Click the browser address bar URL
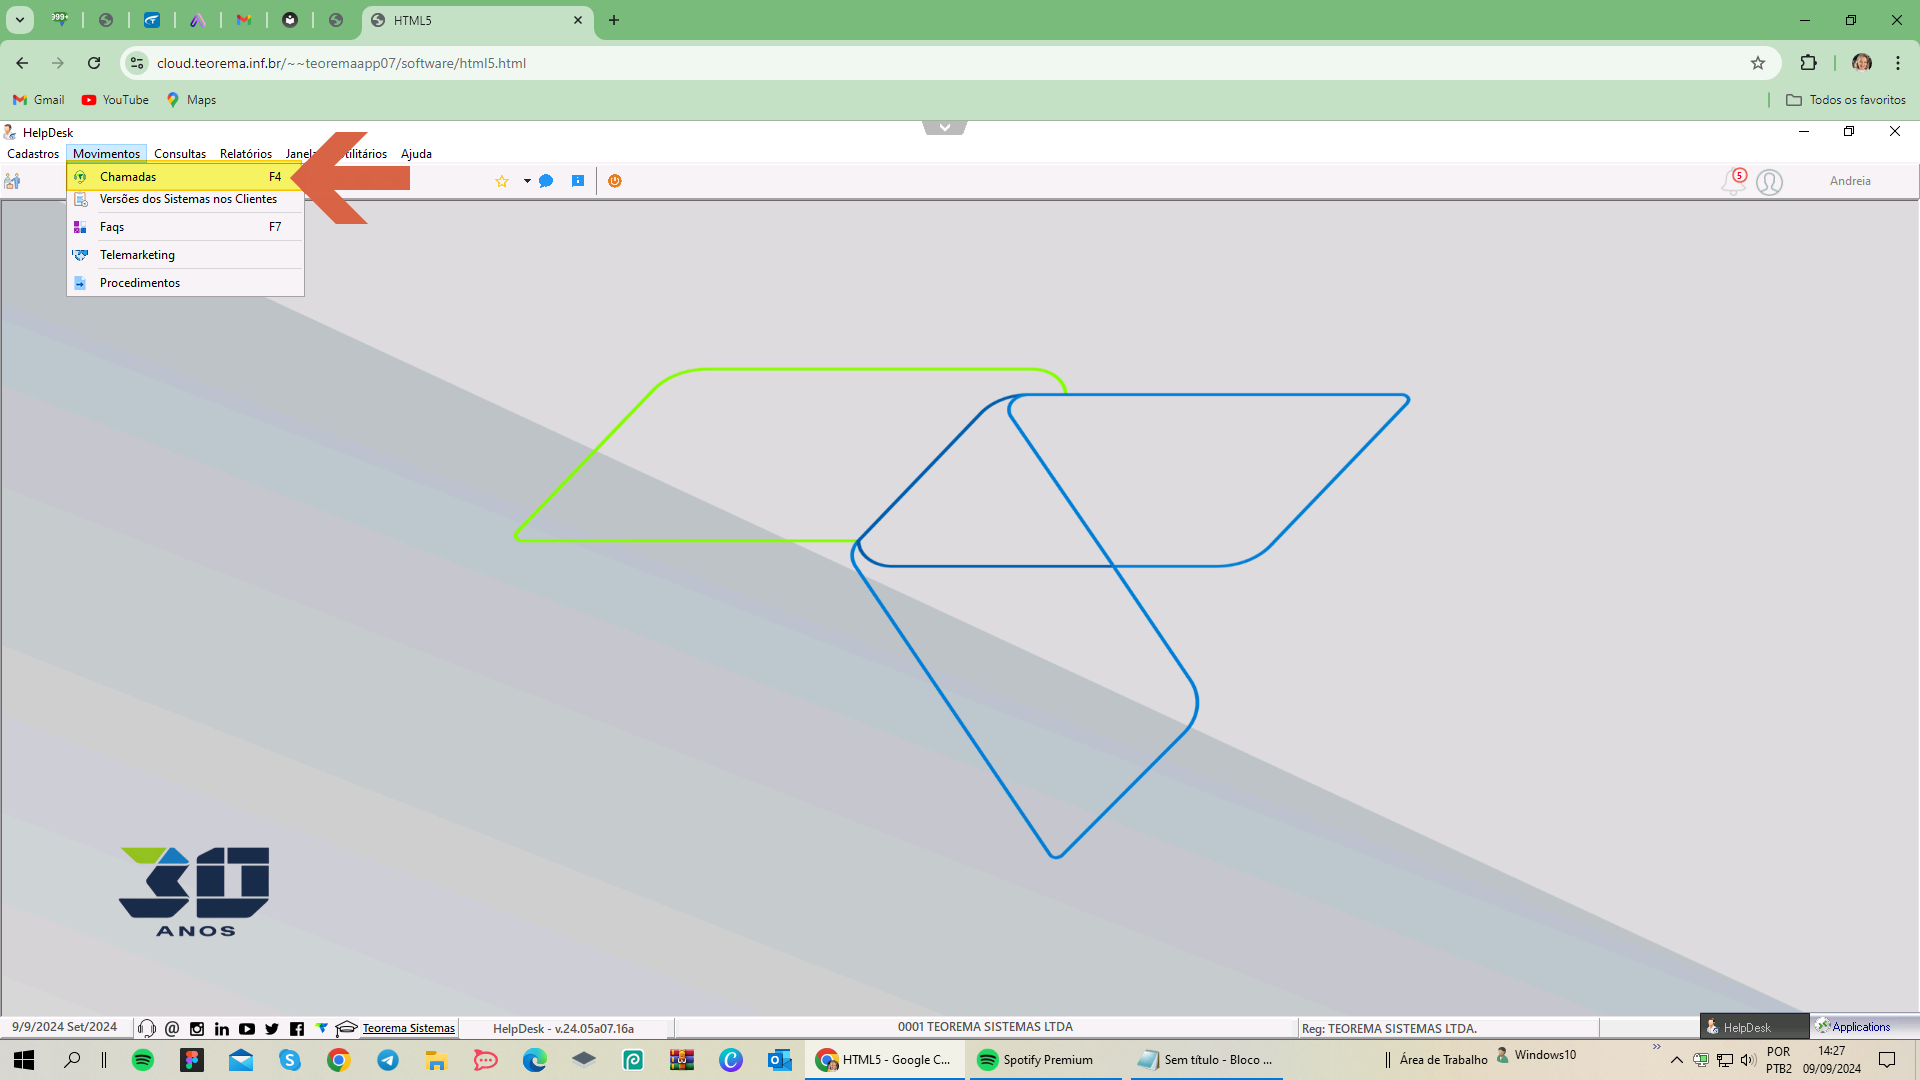Viewport: 1920px width, 1080px height. click(341, 63)
